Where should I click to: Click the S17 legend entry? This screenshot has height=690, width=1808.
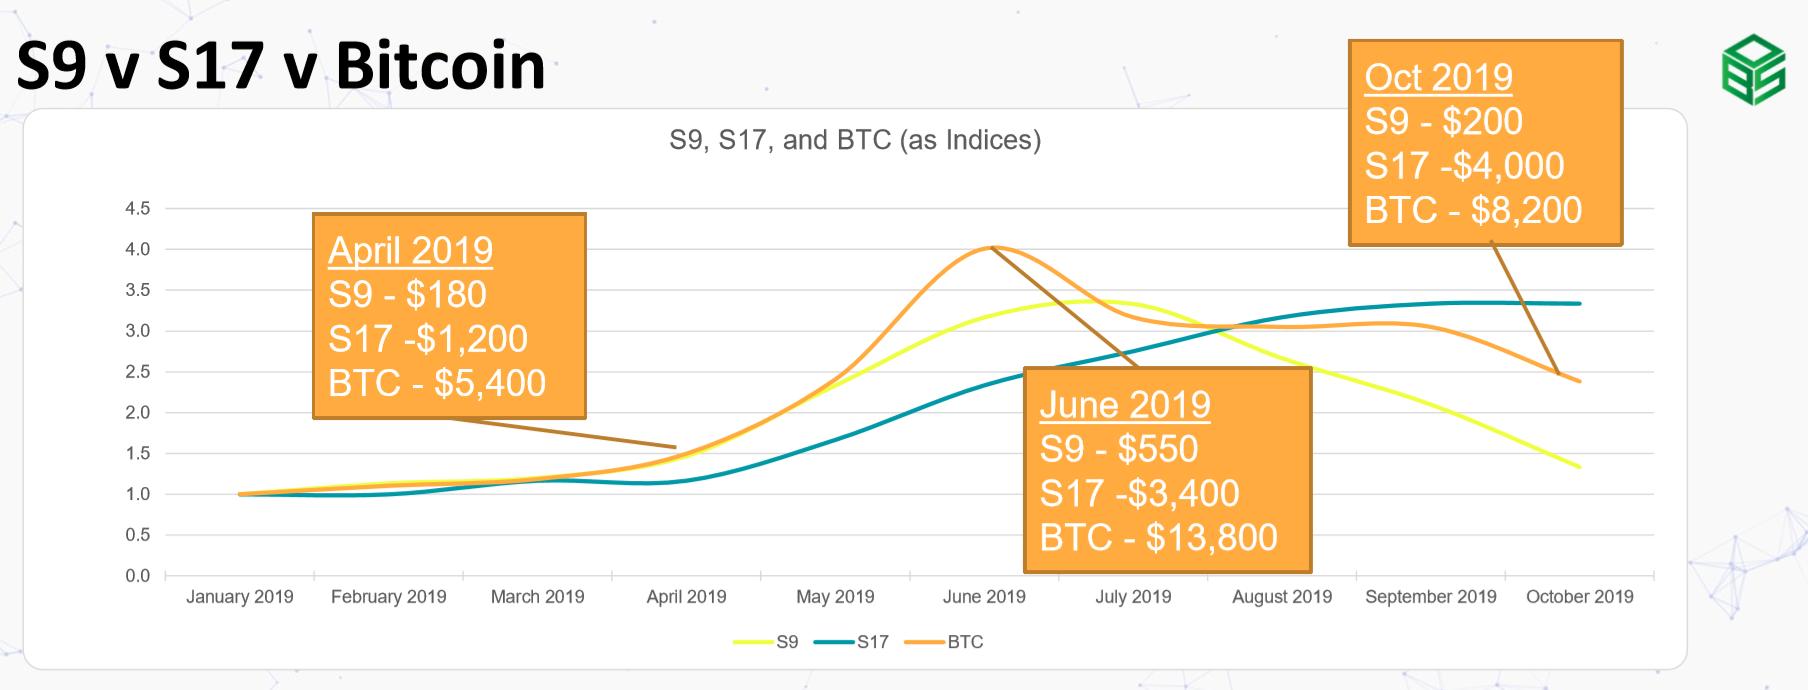pyautogui.click(x=851, y=642)
